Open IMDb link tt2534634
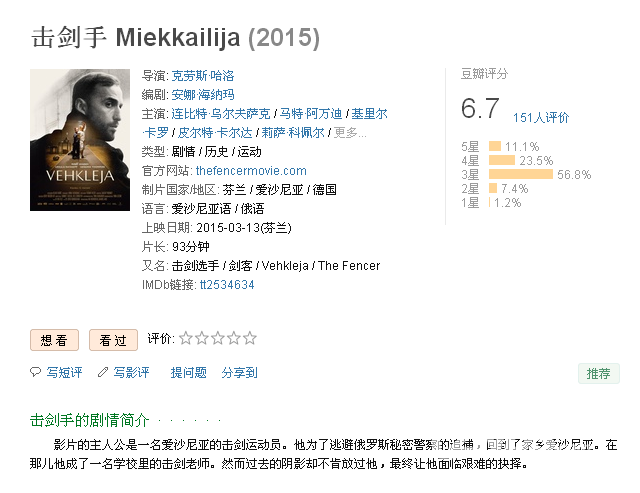 coord(227,284)
